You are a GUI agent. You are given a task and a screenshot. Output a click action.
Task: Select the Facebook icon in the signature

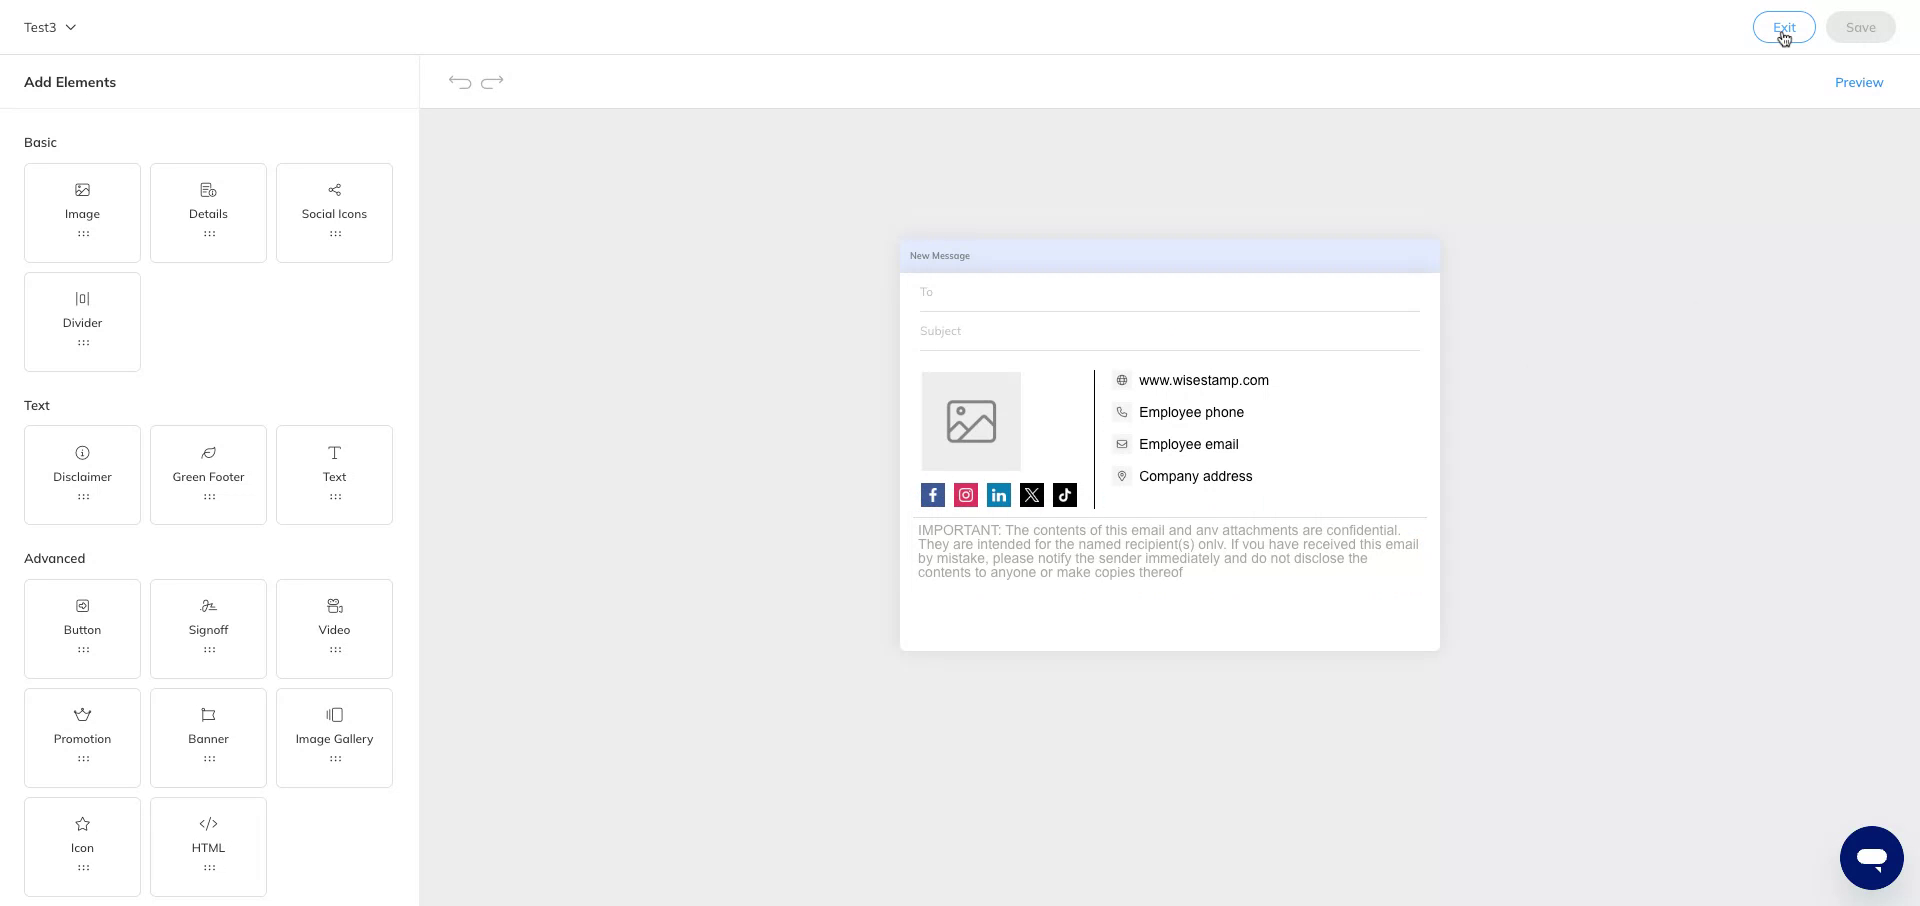click(x=932, y=495)
